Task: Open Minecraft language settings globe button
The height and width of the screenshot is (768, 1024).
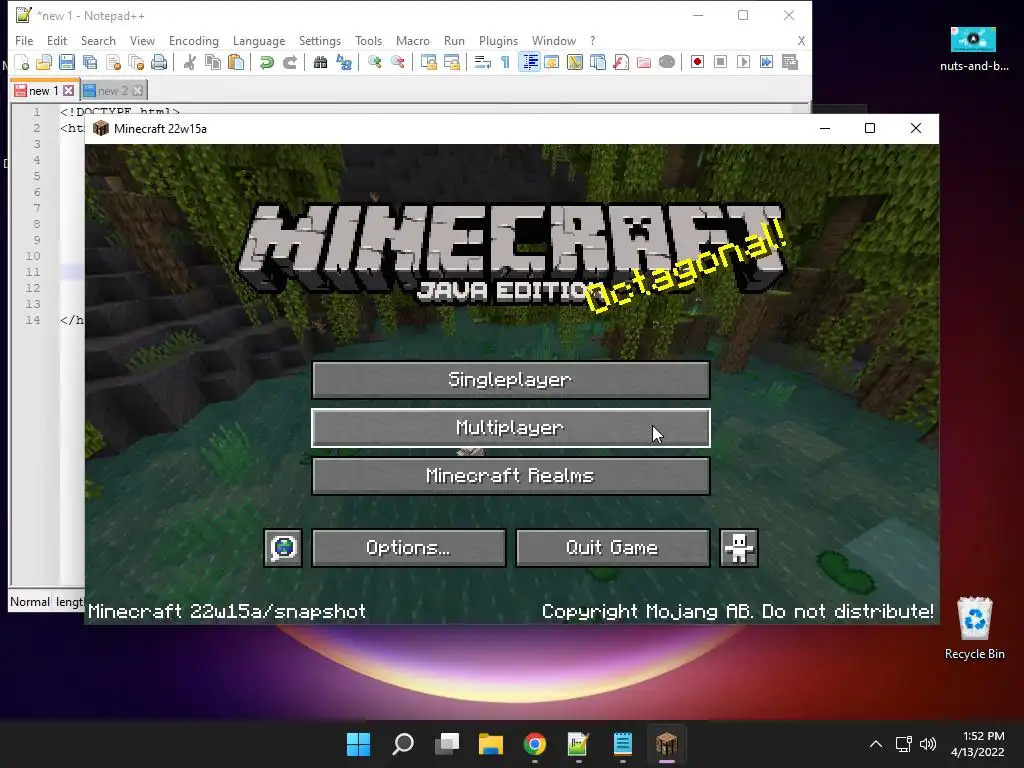Action: (x=283, y=547)
